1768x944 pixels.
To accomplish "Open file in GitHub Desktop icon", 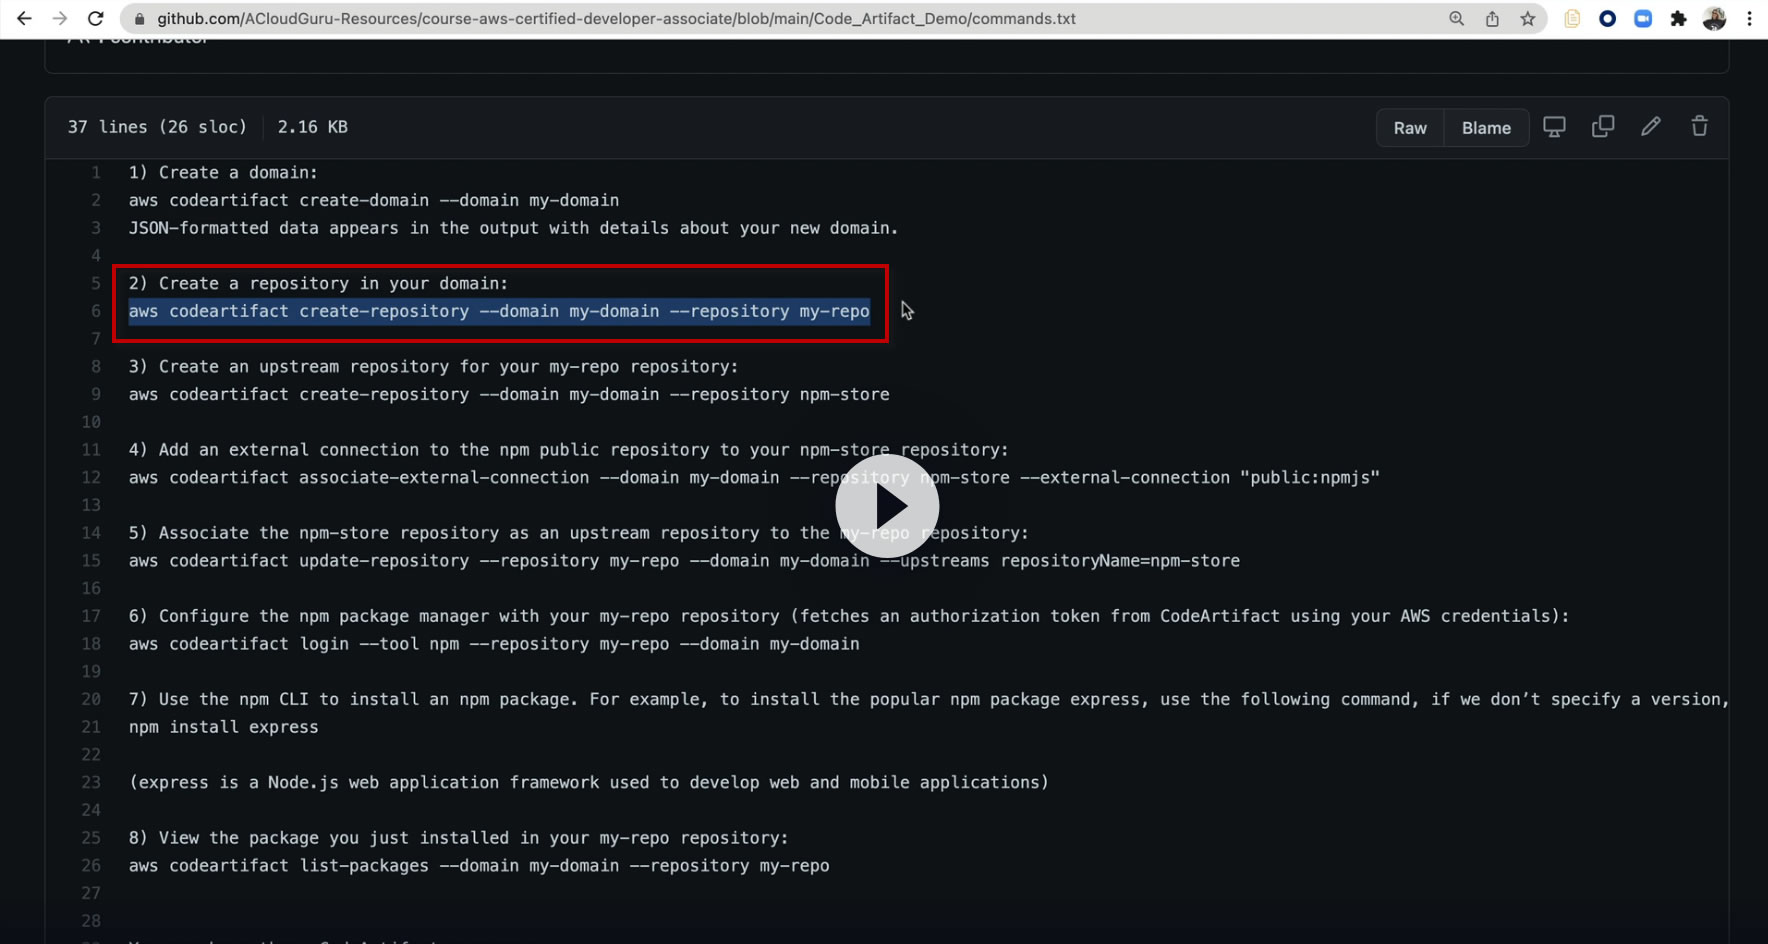I will coord(1554,127).
